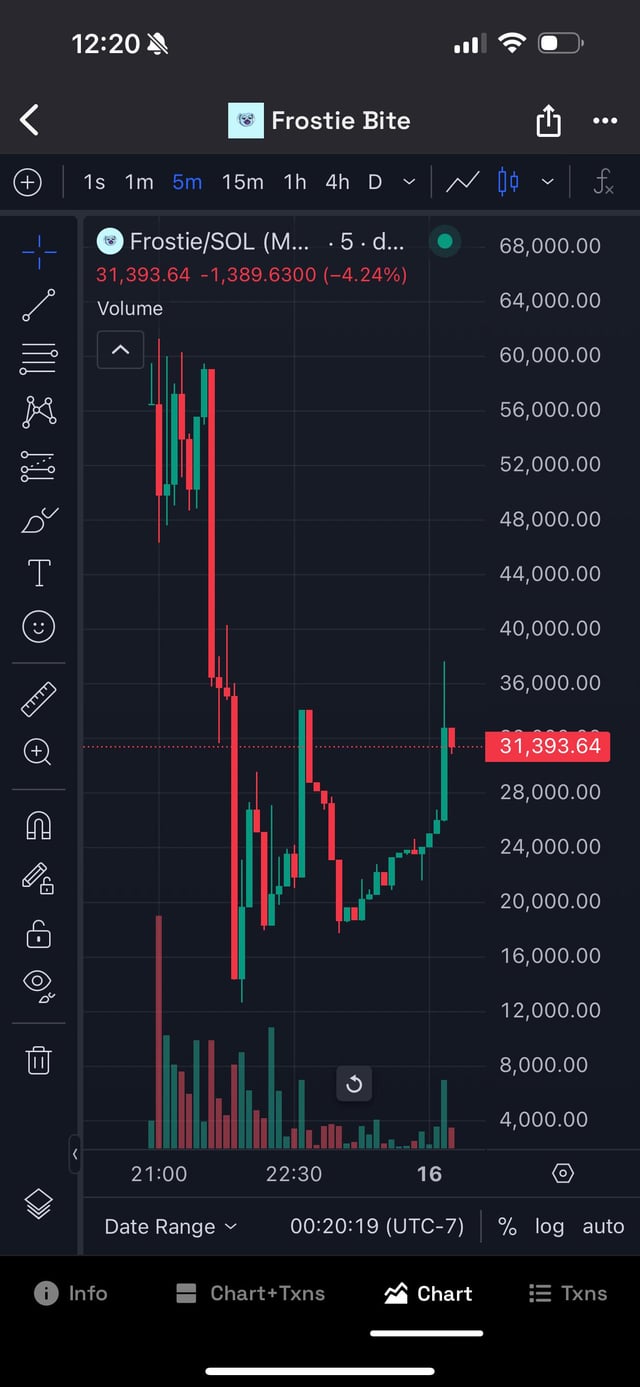Open the Date Range dropdown
640x1387 pixels.
click(171, 1226)
